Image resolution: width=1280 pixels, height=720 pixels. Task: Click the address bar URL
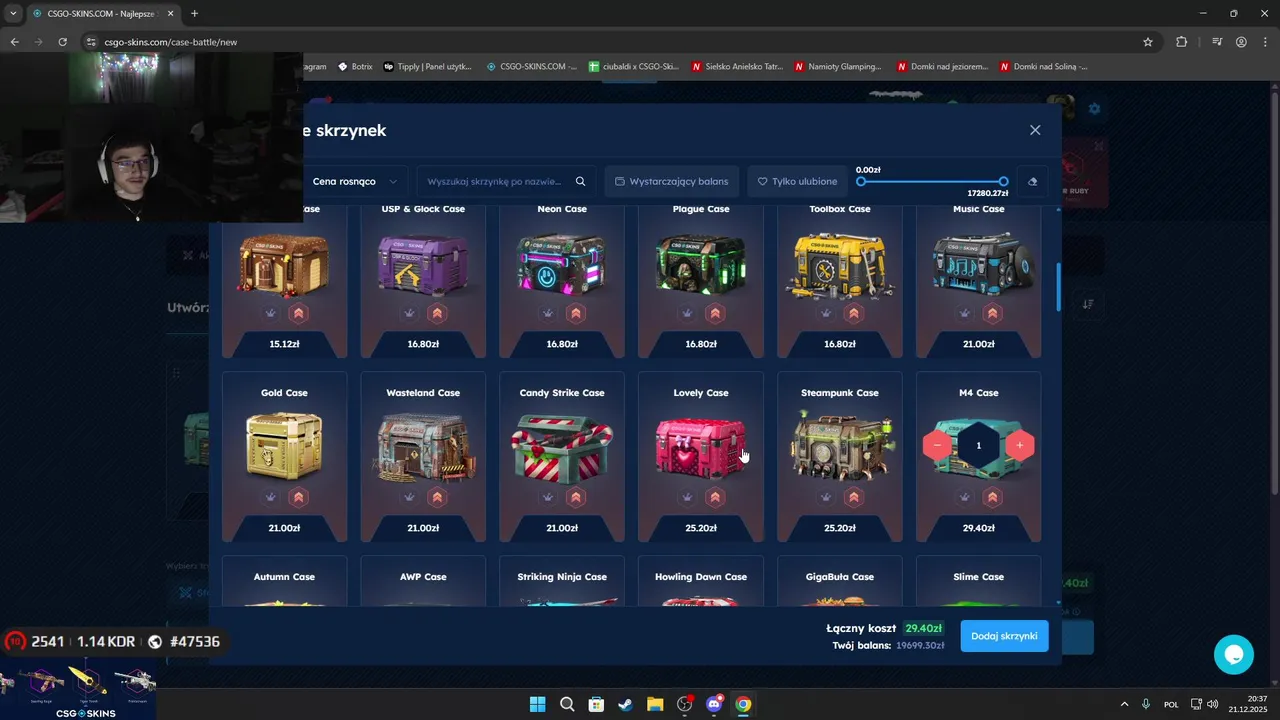click(x=171, y=42)
